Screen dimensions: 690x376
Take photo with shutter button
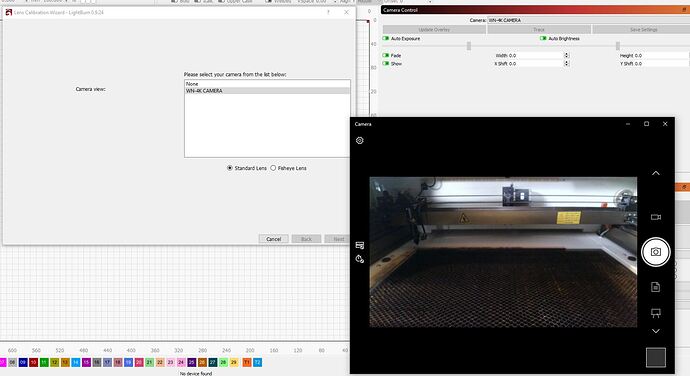coord(656,252)
